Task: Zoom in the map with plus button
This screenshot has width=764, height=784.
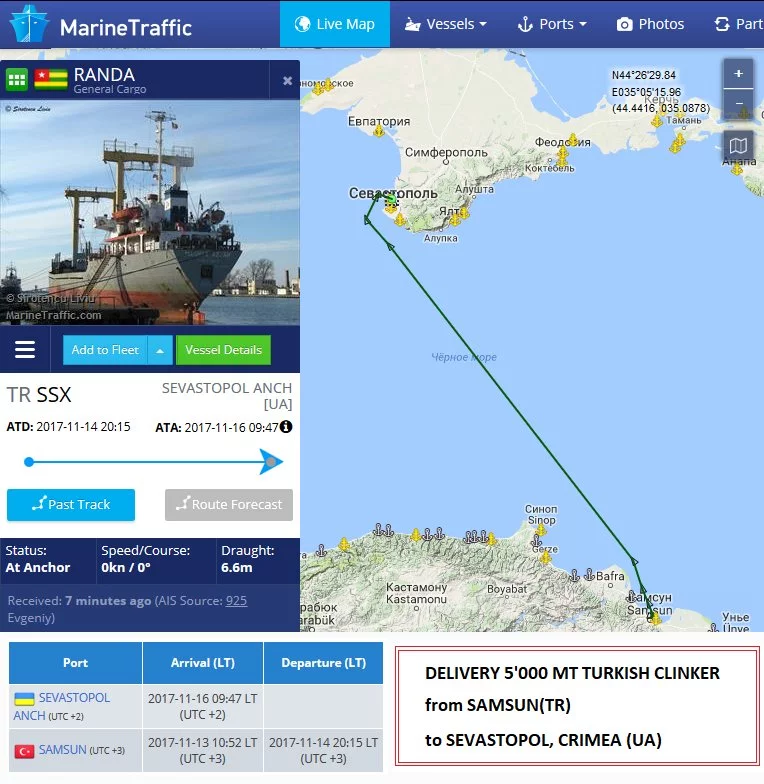Action: coord(738,74)
